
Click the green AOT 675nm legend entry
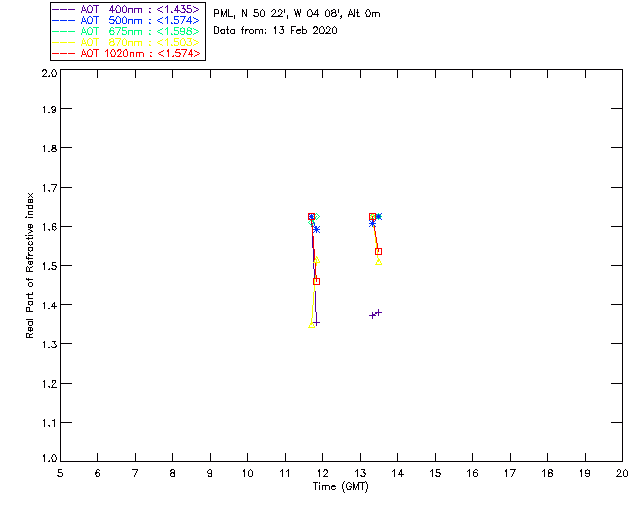(126, 31)
